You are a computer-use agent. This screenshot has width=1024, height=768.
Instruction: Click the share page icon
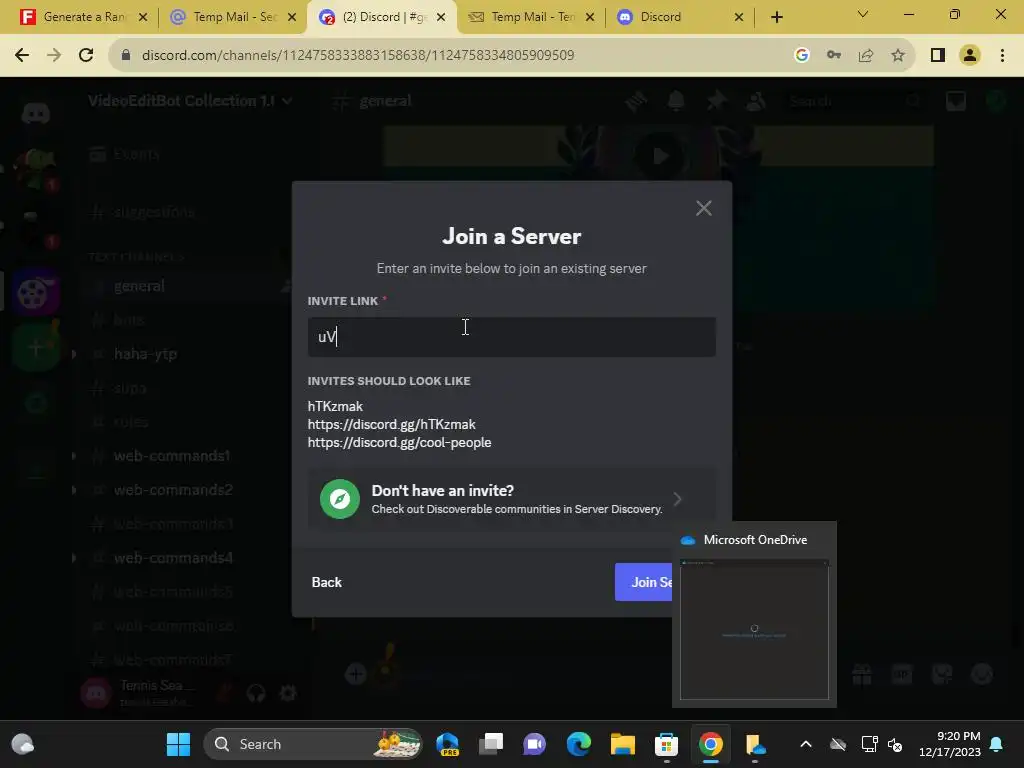pos(866,55)
